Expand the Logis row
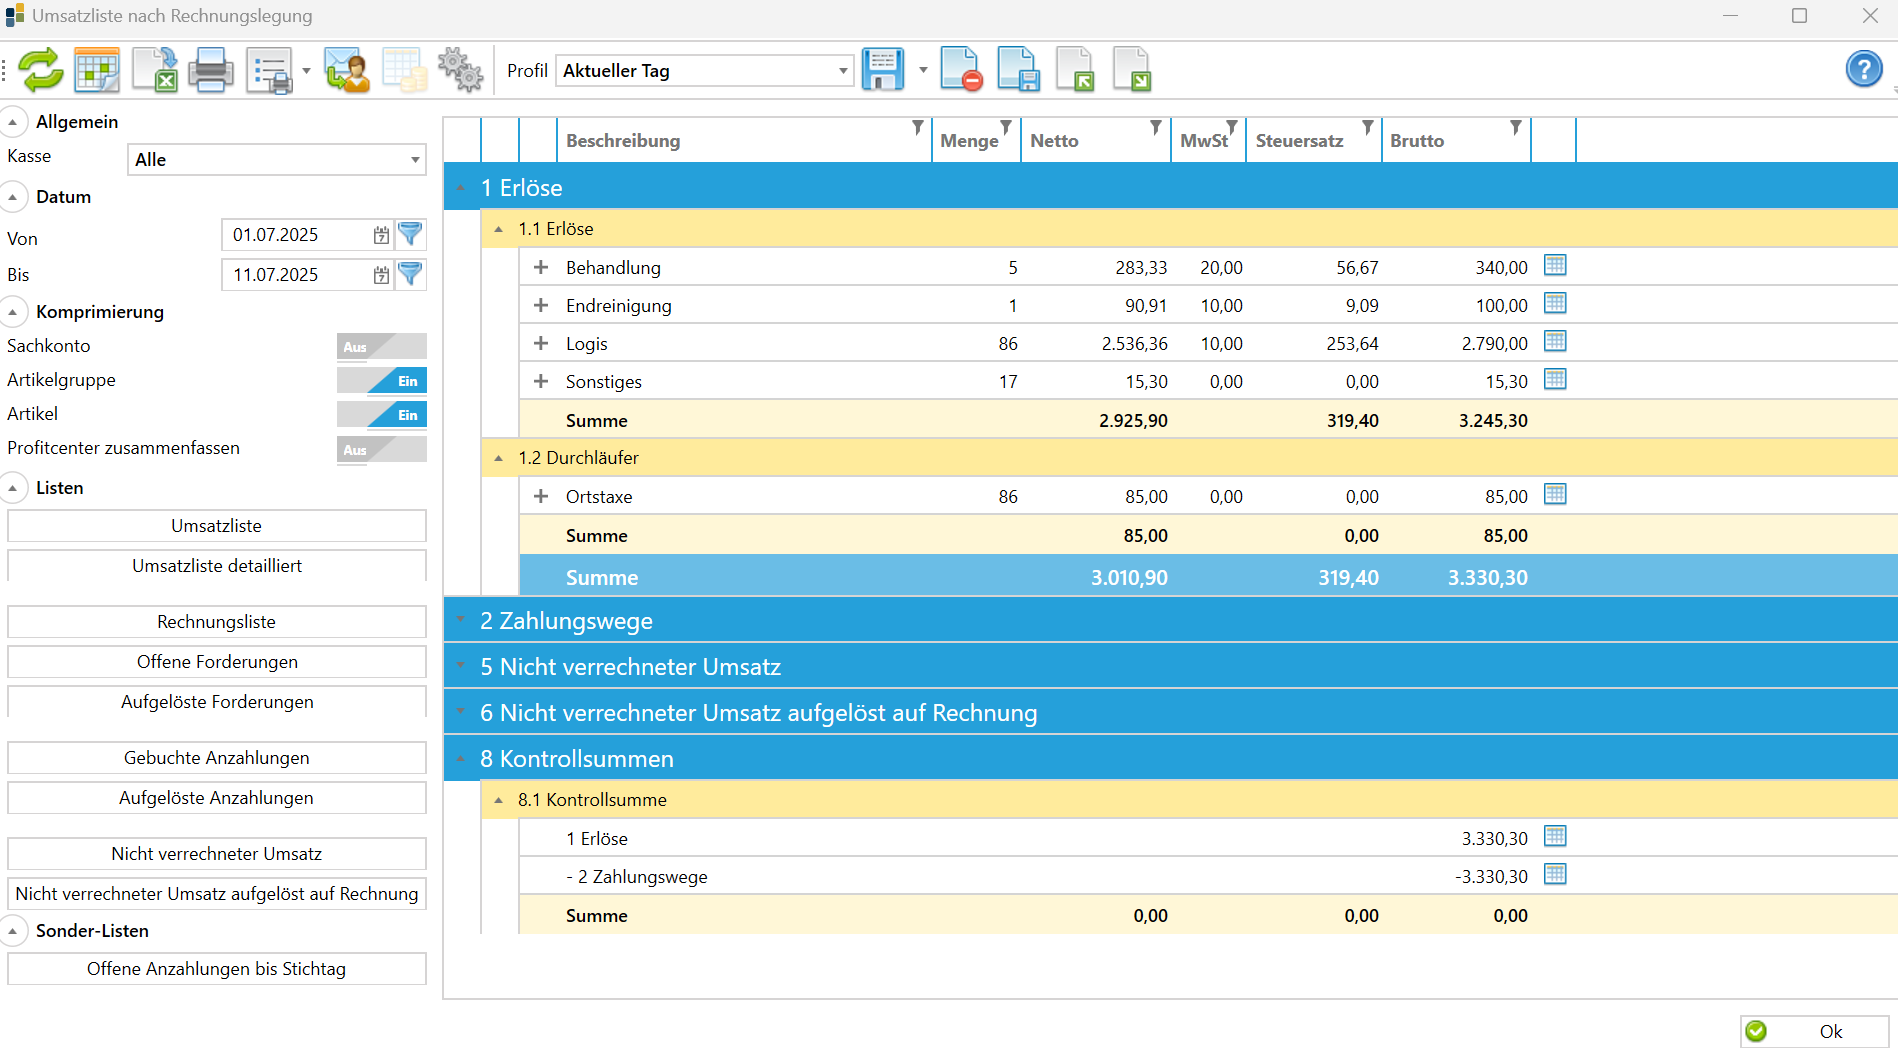Viewport: 1898px width, 1056px height. pos(541,343)
